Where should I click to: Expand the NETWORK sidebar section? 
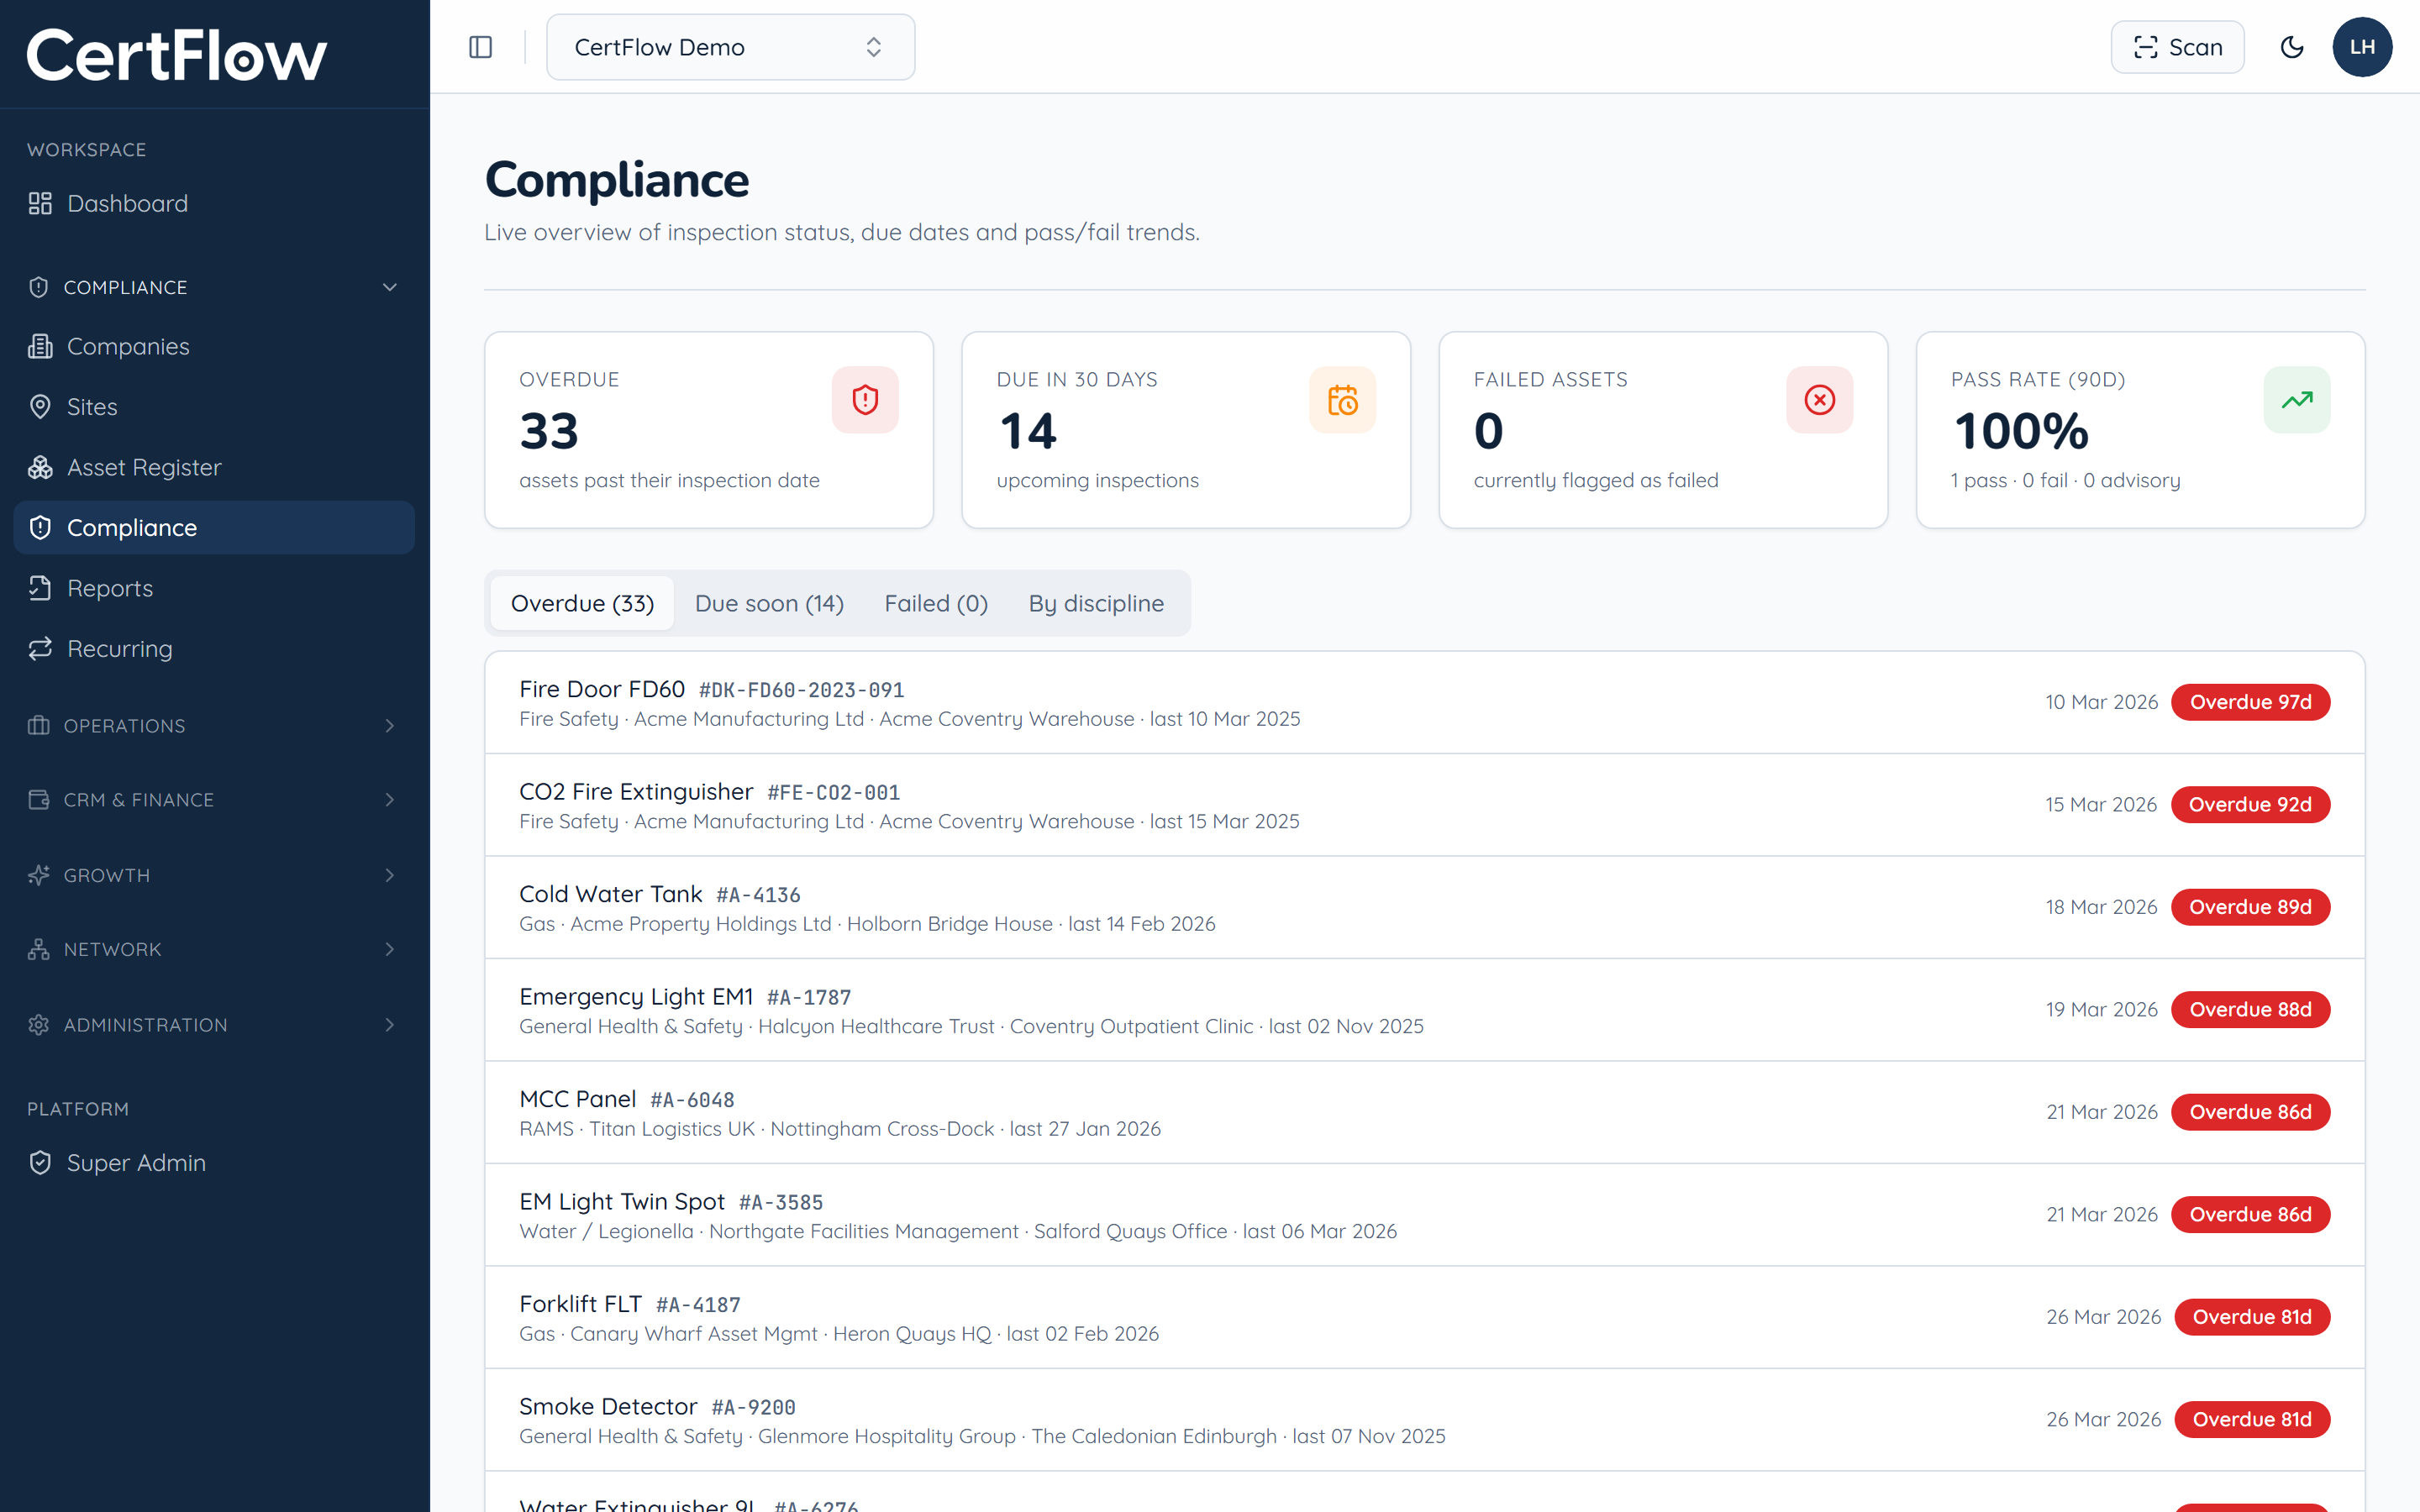click(x=214, y=949)
